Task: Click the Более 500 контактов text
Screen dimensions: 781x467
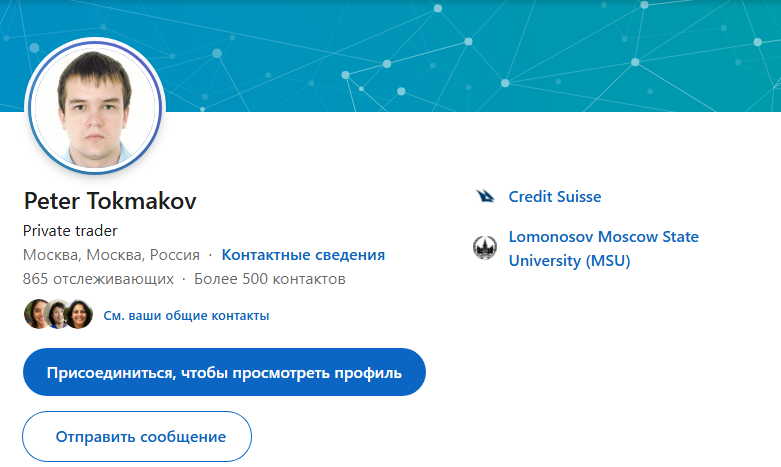Action: (270, 279)
